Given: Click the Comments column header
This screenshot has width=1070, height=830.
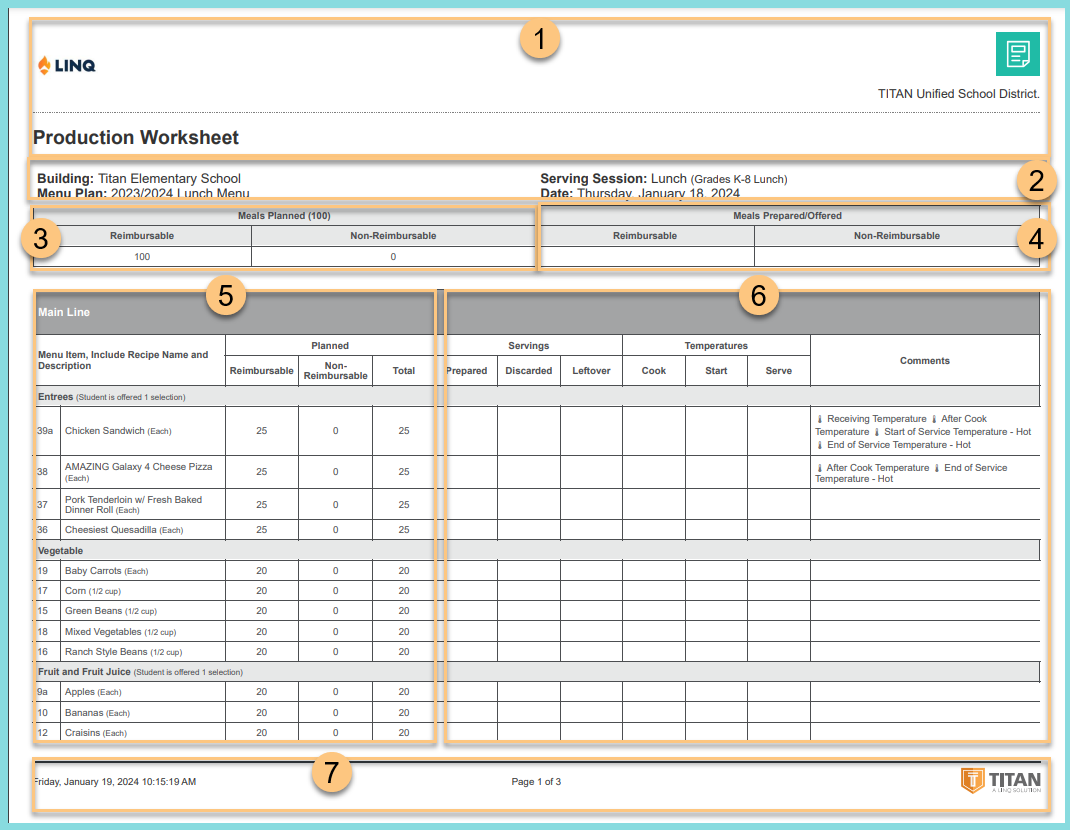Looking at the screenshot, I should 924,360.
